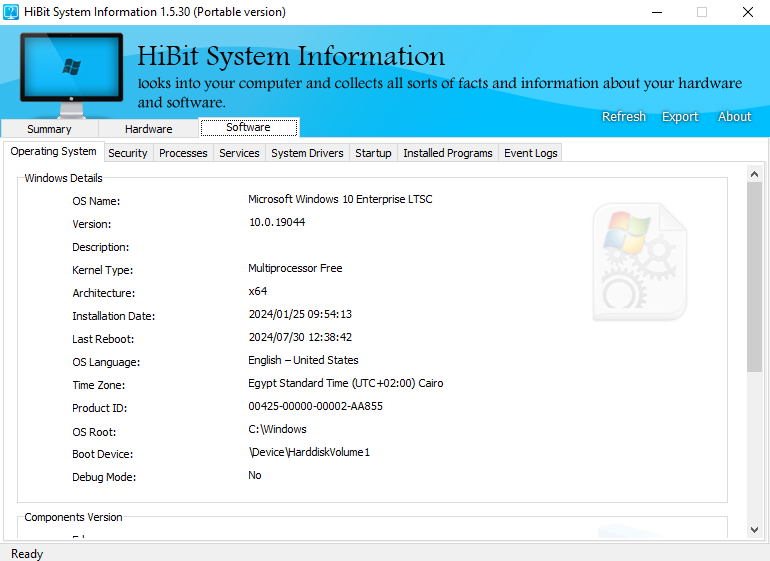Select OS name value 'Microsoft Windows 10 Enterprise LTSC'
This screenshot has height=561, width=770.
pos(340,199)
